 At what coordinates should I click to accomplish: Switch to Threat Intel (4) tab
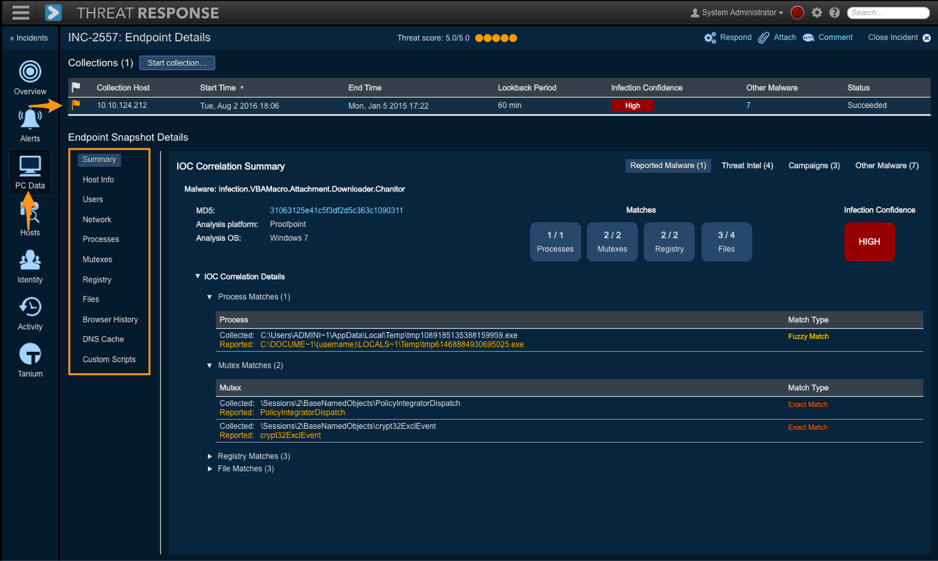tap(747, 166)
